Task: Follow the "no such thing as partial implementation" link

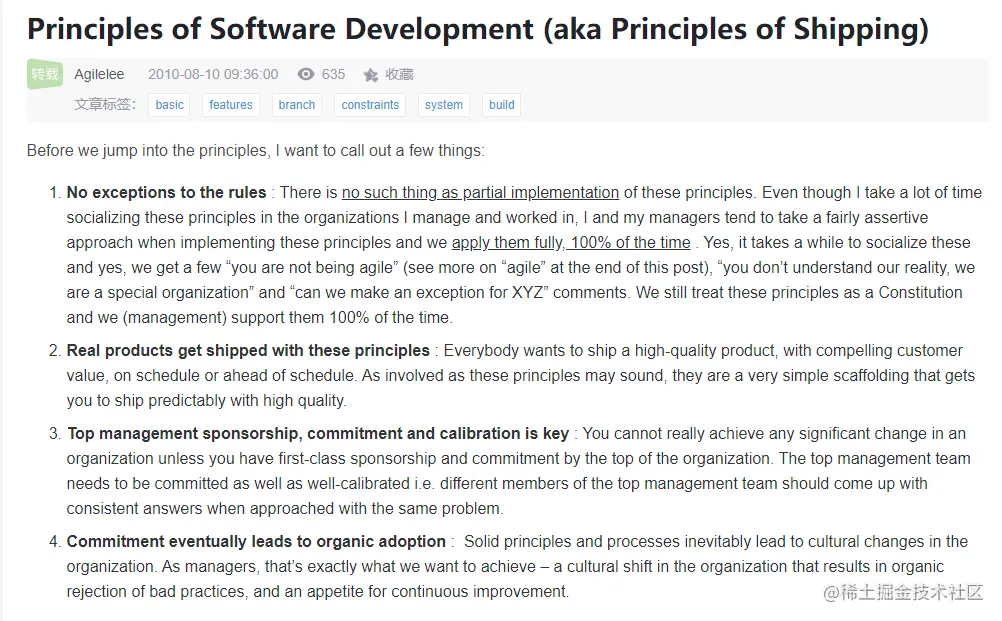Action: (480, 192)
